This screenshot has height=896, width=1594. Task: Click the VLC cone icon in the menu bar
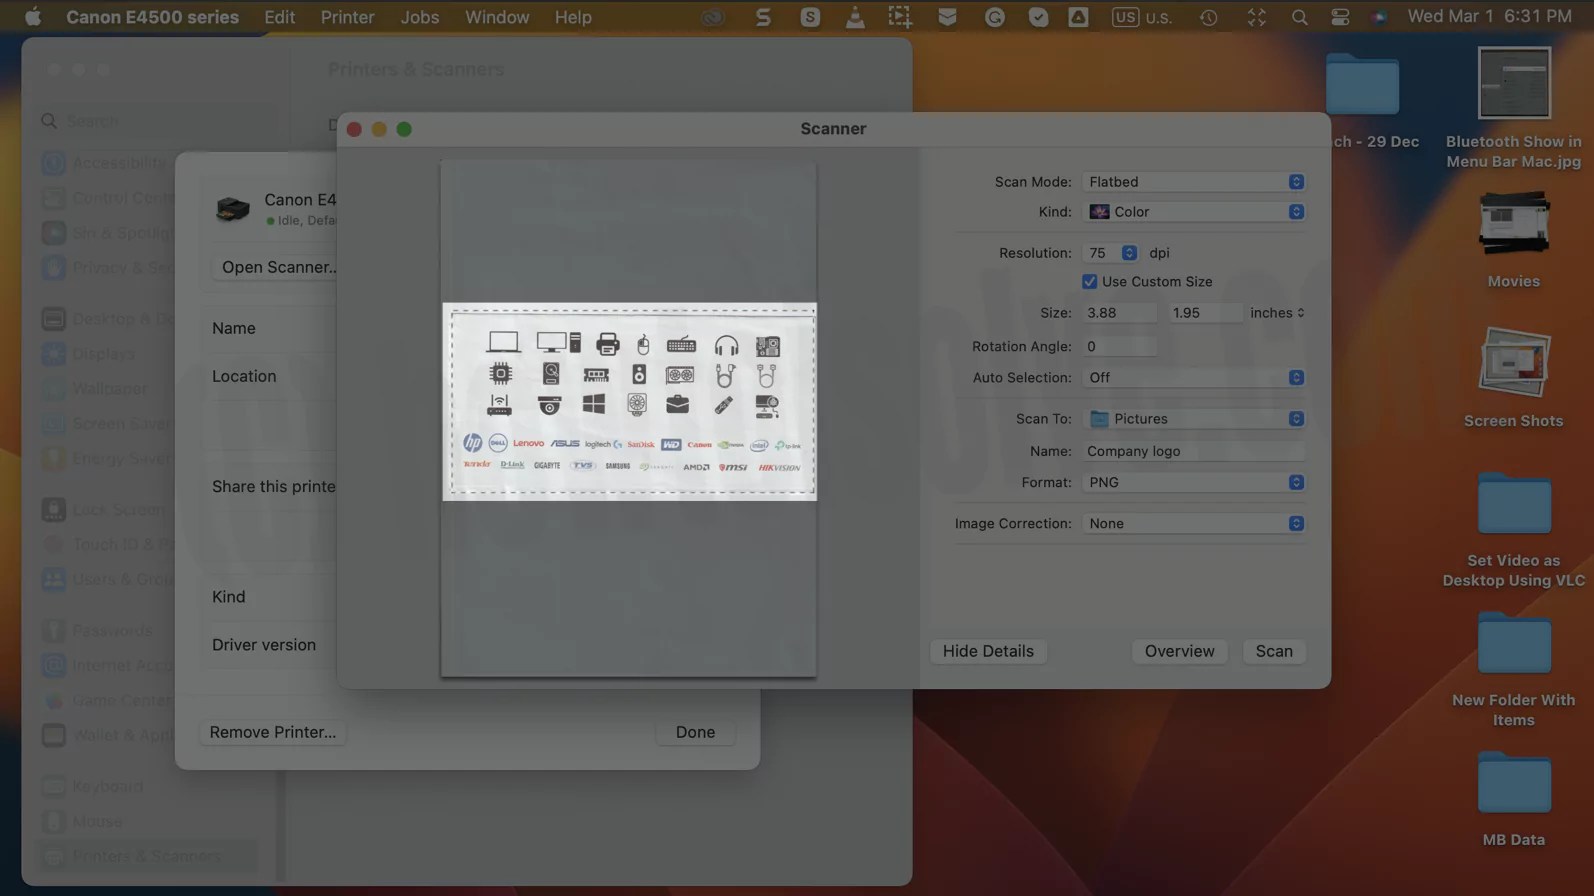click(855, 17)
